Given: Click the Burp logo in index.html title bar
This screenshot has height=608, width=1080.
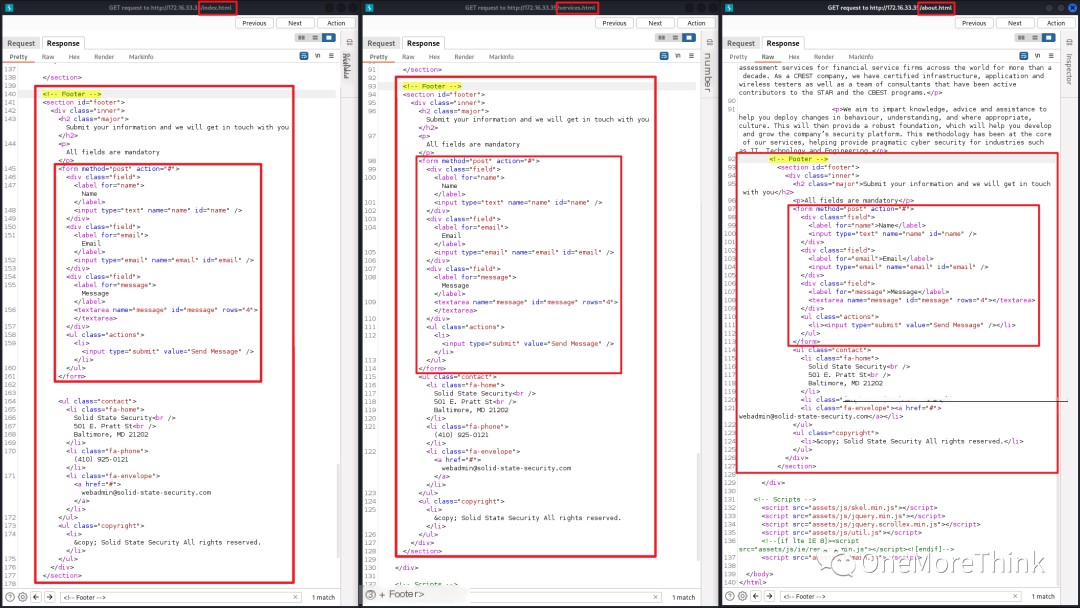Looking at the screenshot, I should [10, 8].
